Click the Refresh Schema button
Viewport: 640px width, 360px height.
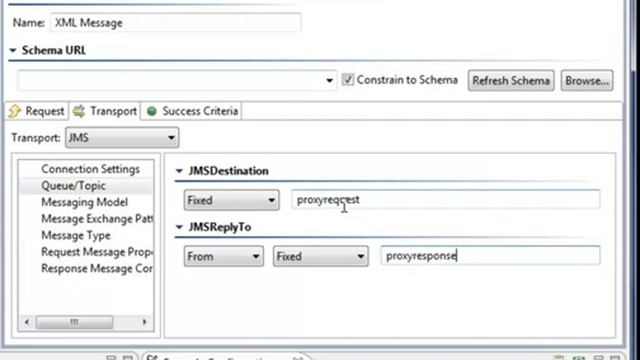pos(511,80)
